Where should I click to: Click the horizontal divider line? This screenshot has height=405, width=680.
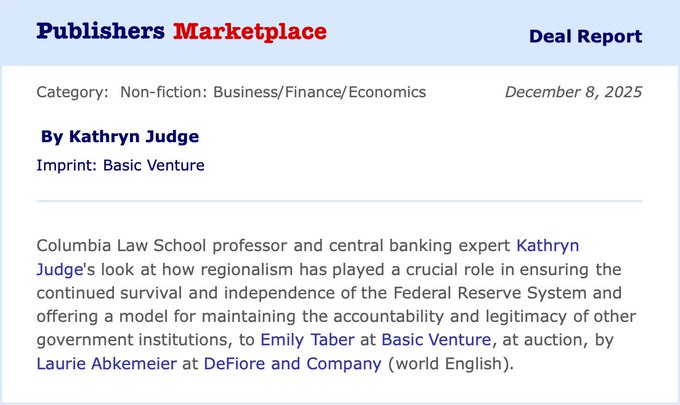339,201
